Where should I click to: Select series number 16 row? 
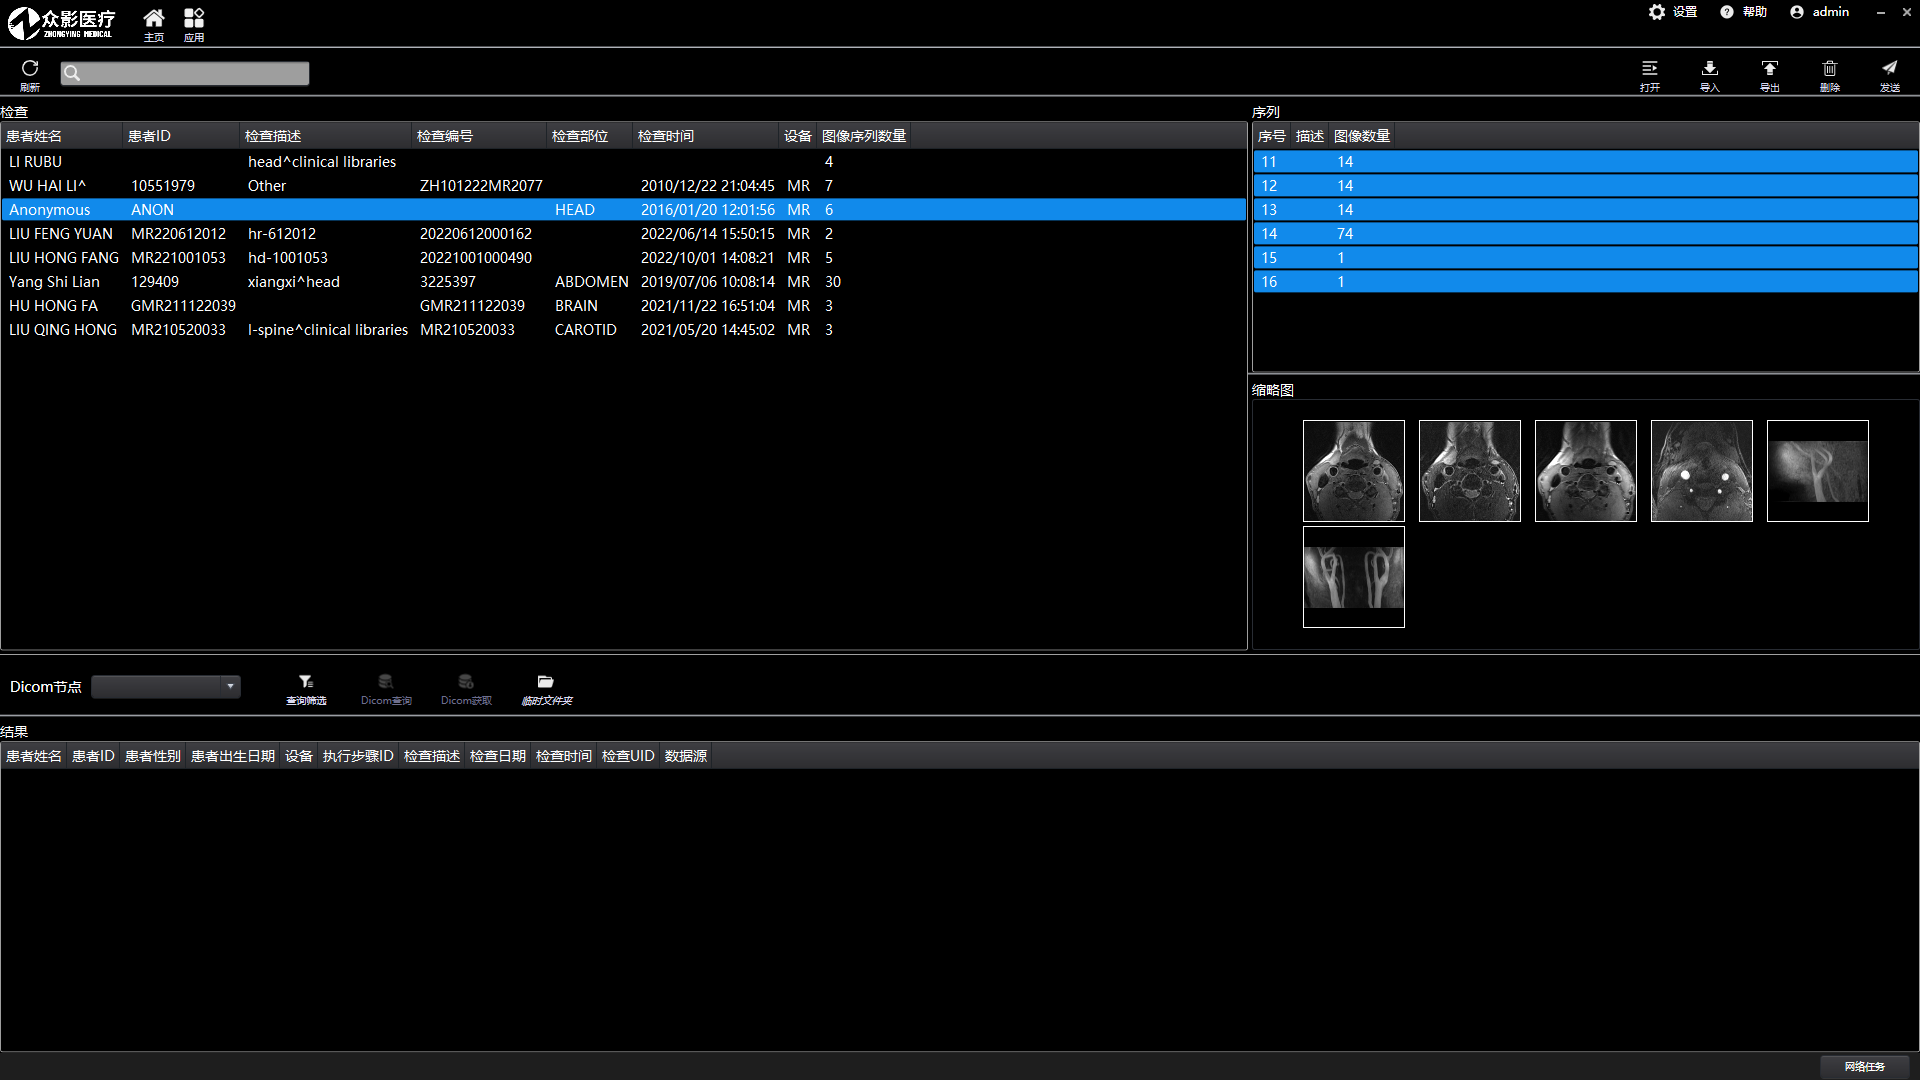pos(1585,282)
